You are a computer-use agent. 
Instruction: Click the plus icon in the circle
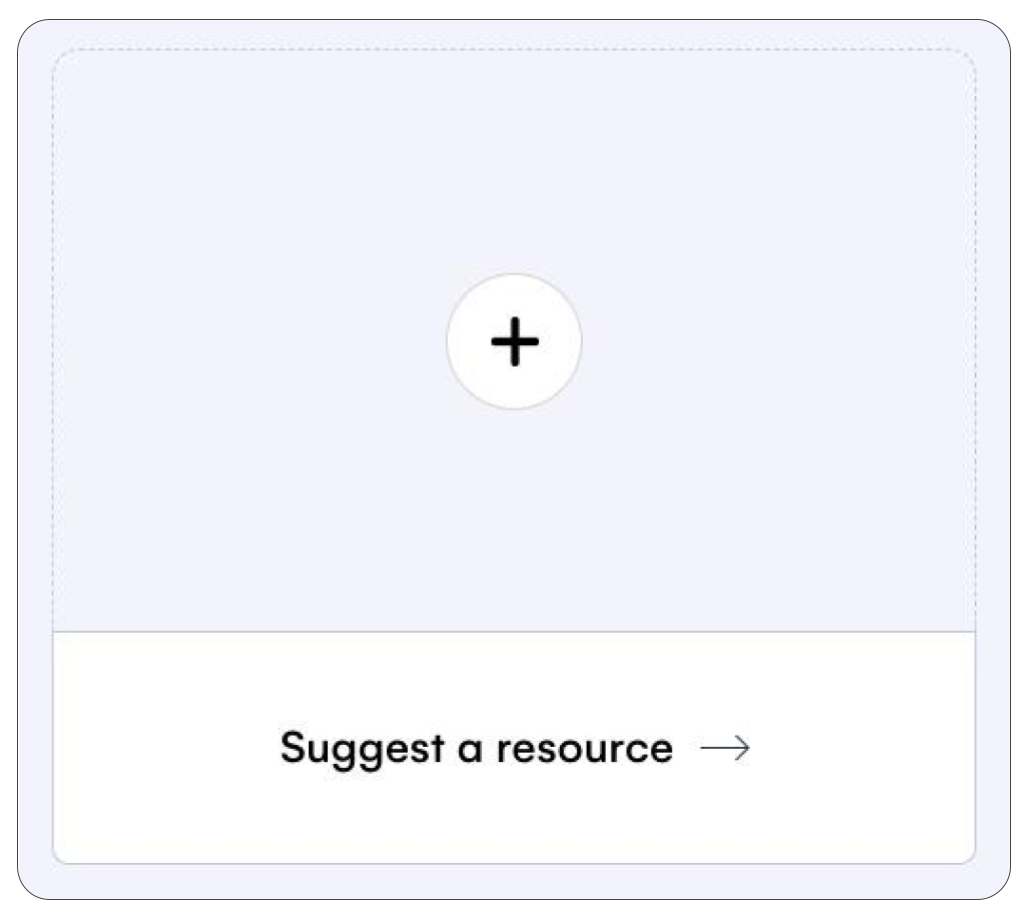tap(515, 341)
